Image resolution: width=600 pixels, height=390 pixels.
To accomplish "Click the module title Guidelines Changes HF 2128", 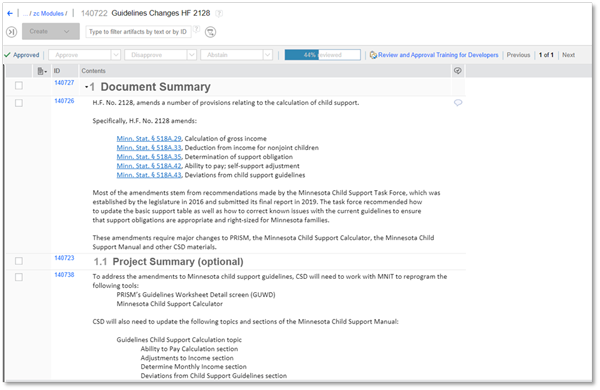I will pos(161,13).
